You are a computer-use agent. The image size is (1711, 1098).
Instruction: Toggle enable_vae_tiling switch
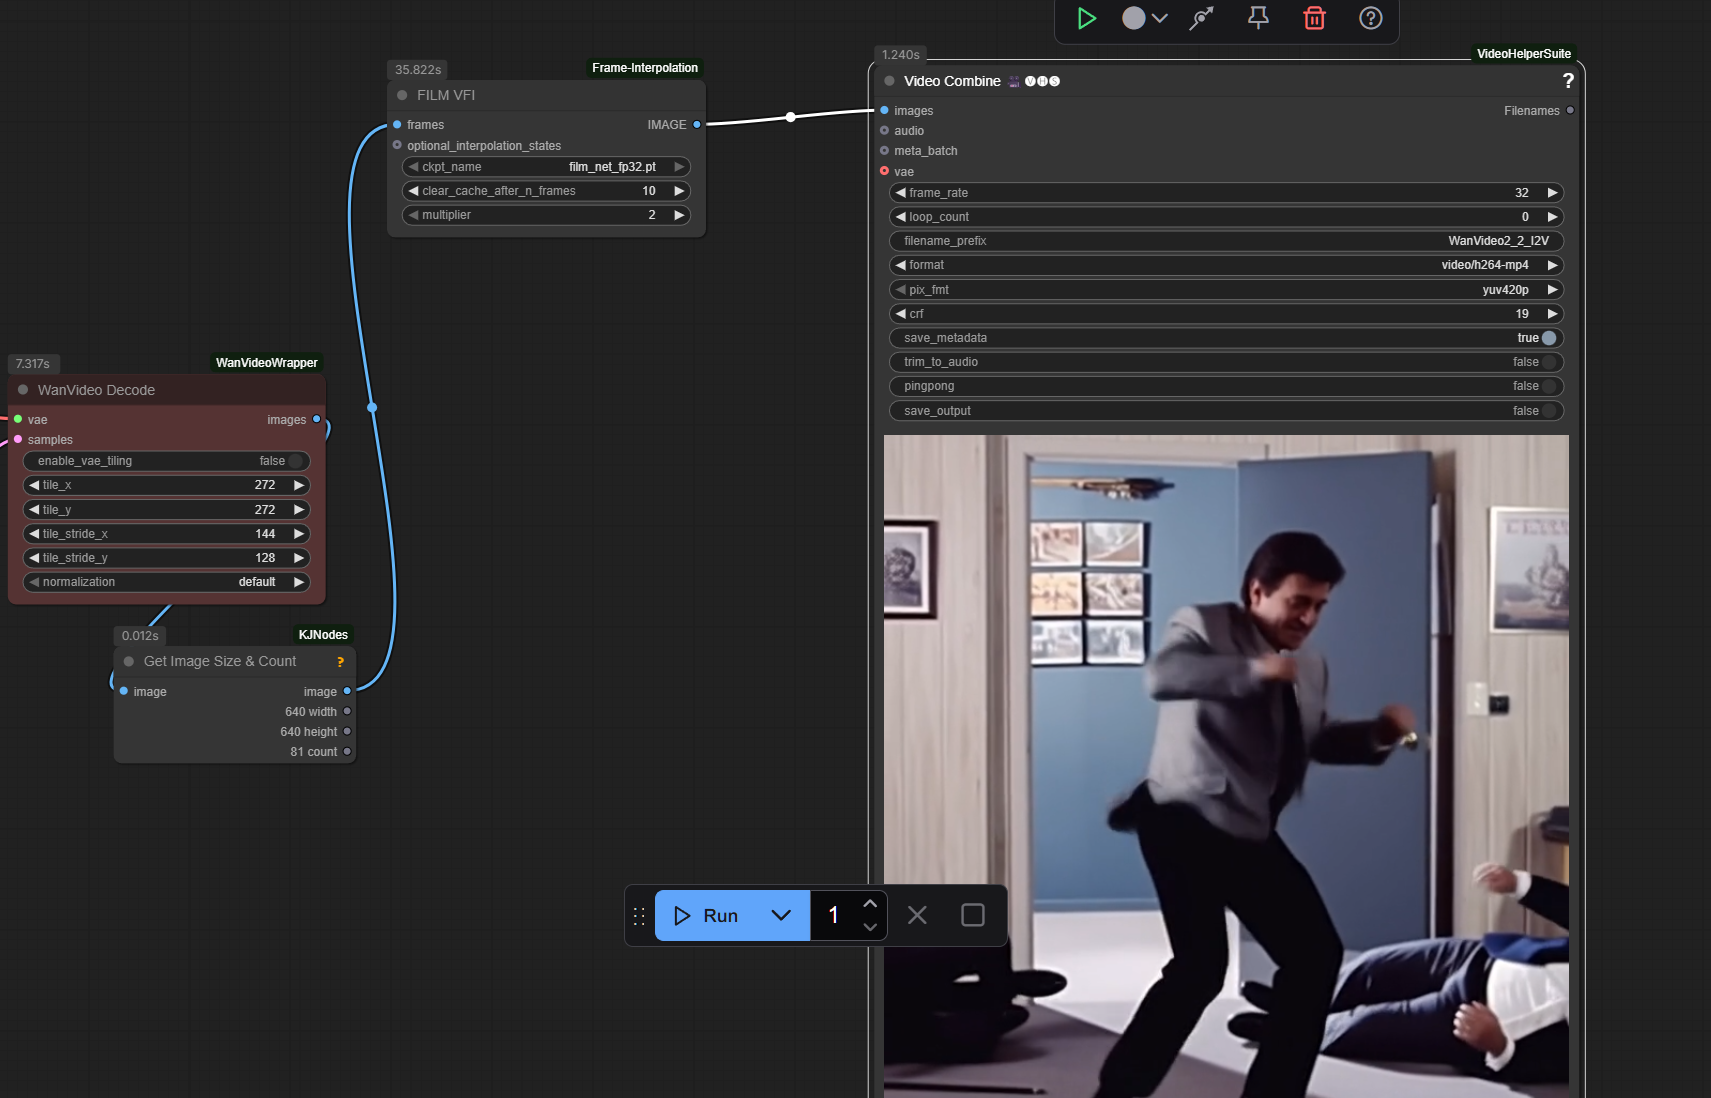(295, 461)
